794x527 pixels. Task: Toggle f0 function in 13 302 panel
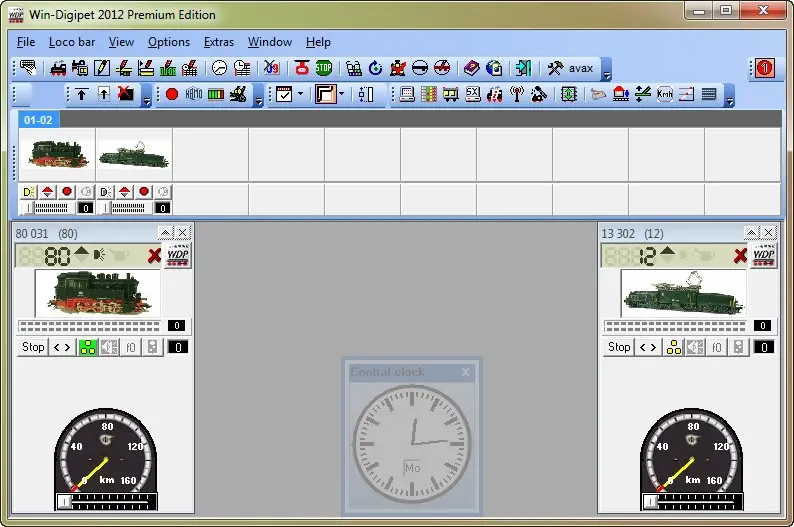point(717,347)
